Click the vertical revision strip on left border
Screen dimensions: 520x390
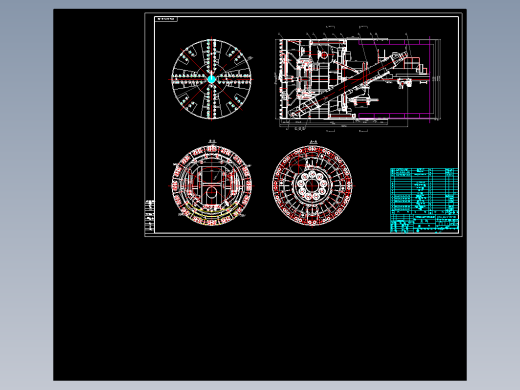tap(150, 216)
